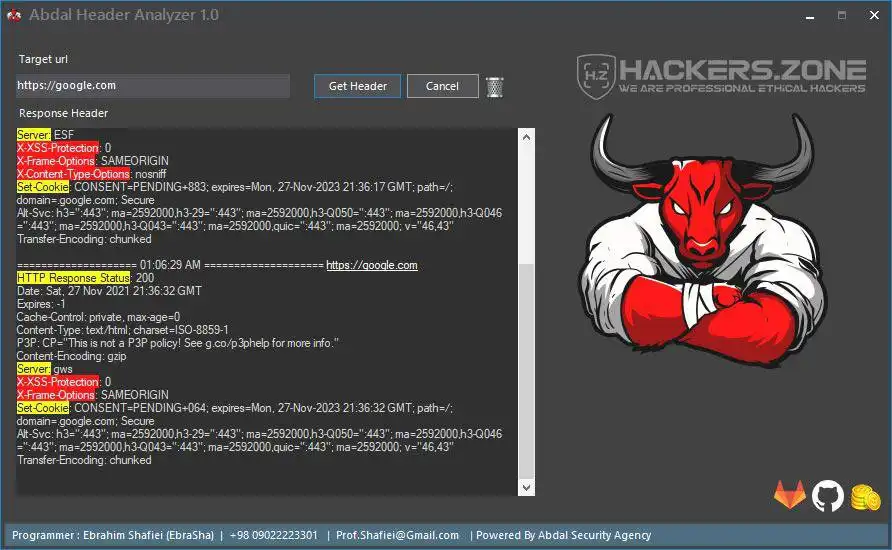
Task: Open the GitLab fox icon link
Action: click(790, 495)
